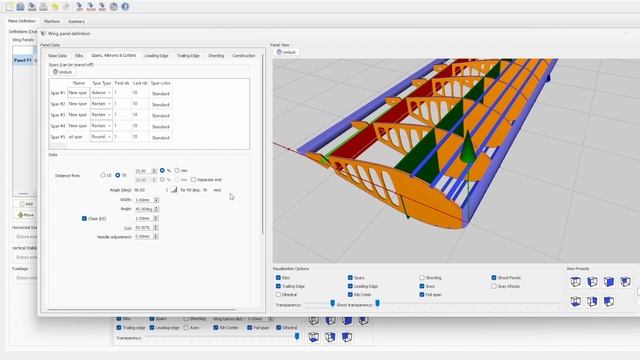This screenshot has width=640, height=360.
Task: Click Transparency slider handle in background window
Action: pos(297,336)
